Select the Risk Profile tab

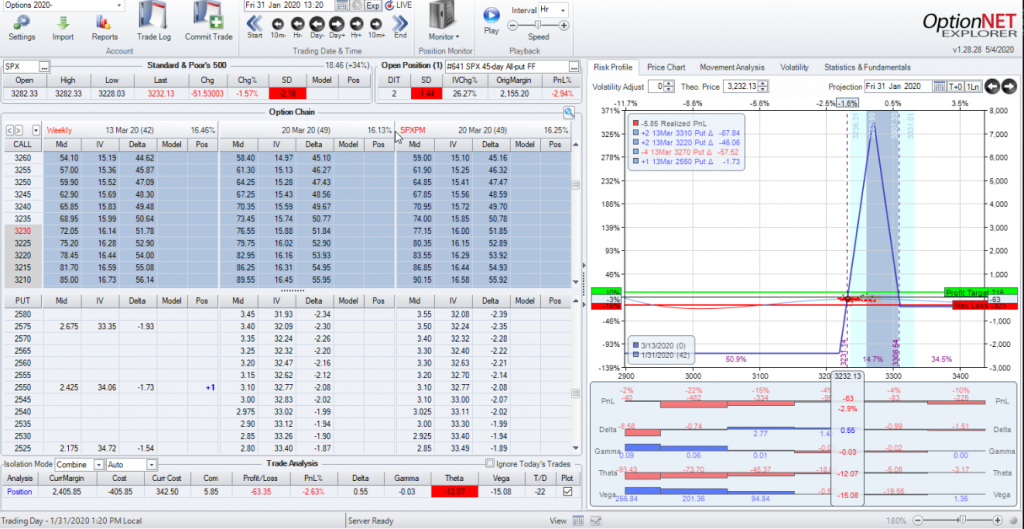click(x=612, y=67)
